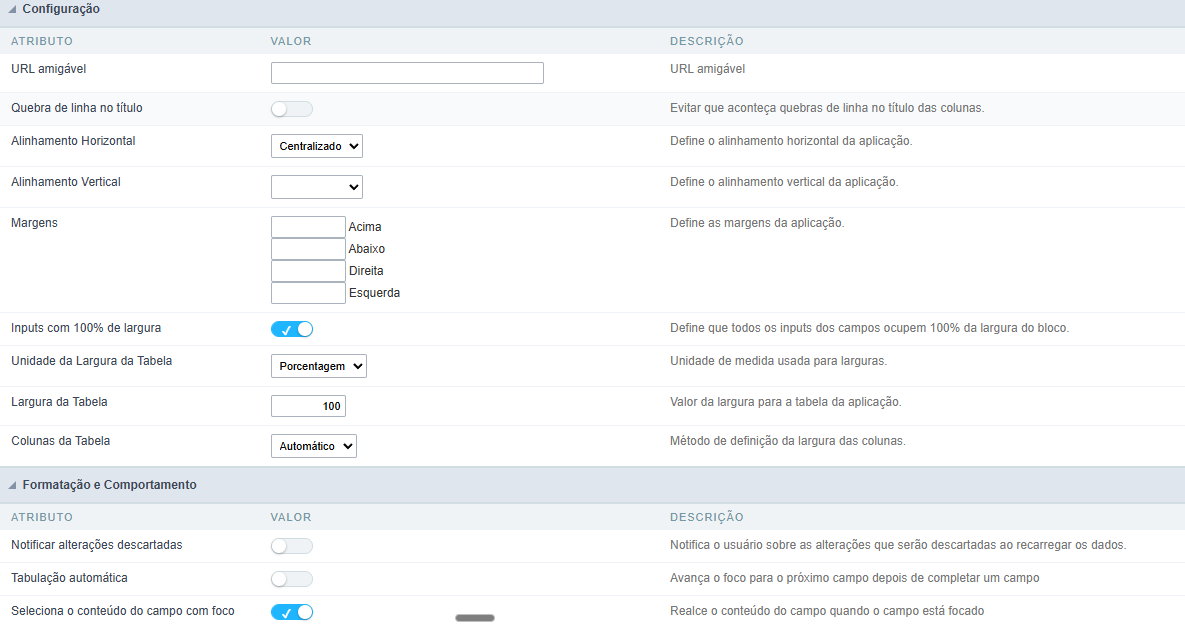Open Unidade da Largura da Tabela dropdown
The height and width of the screenshot is (625, 1185).
319,366
